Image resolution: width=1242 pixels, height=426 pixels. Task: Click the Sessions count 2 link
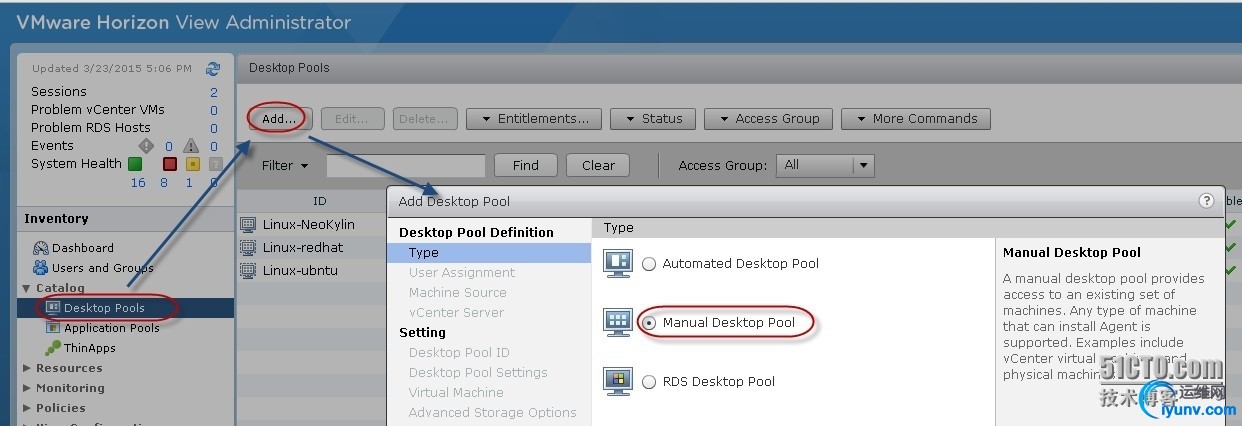[x=214, y=92]
